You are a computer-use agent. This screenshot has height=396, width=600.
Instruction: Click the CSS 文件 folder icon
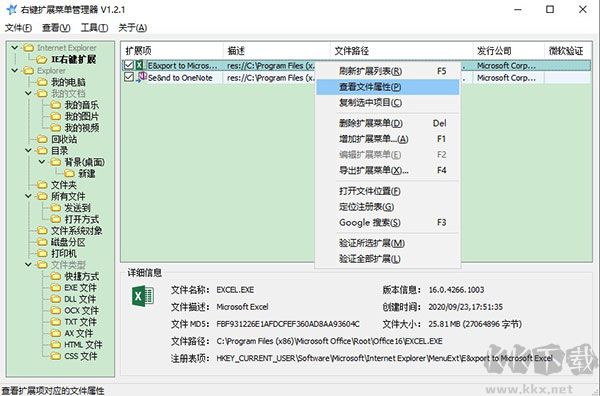tap(55, 356)
